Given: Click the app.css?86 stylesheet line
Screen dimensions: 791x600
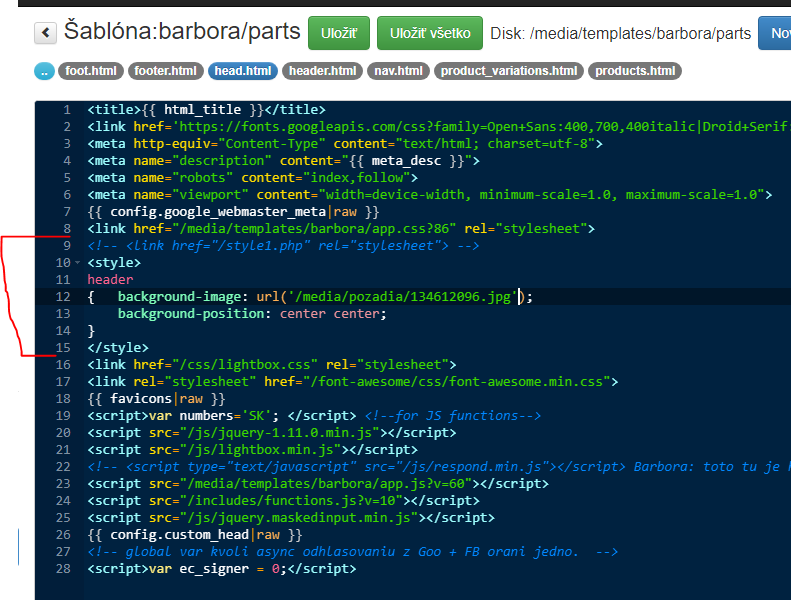Looking at the screenshot, I should [341, 229].
